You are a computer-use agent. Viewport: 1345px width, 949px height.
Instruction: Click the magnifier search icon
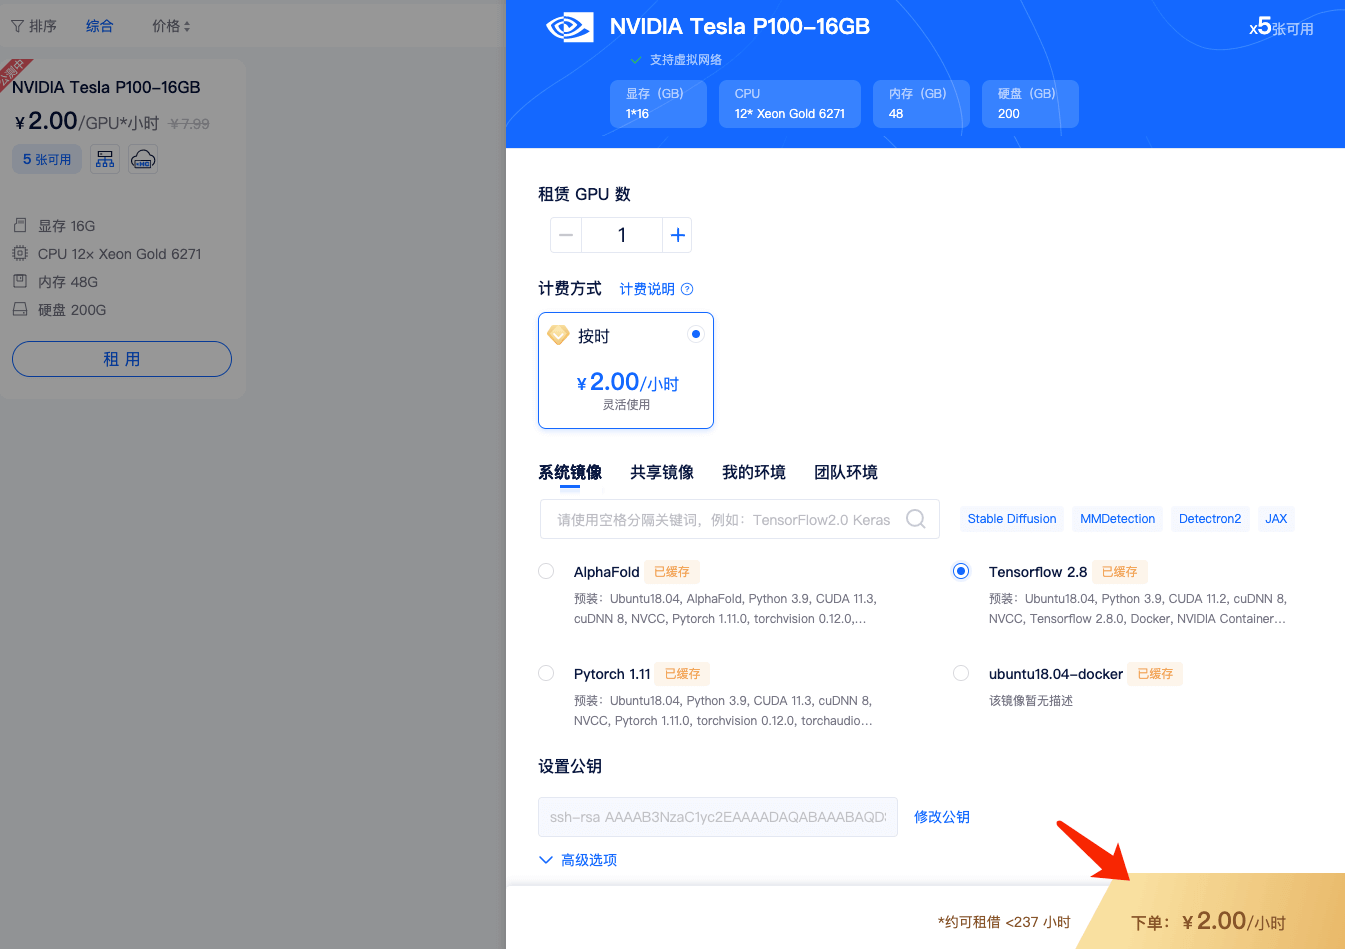(x=915, y=519)
